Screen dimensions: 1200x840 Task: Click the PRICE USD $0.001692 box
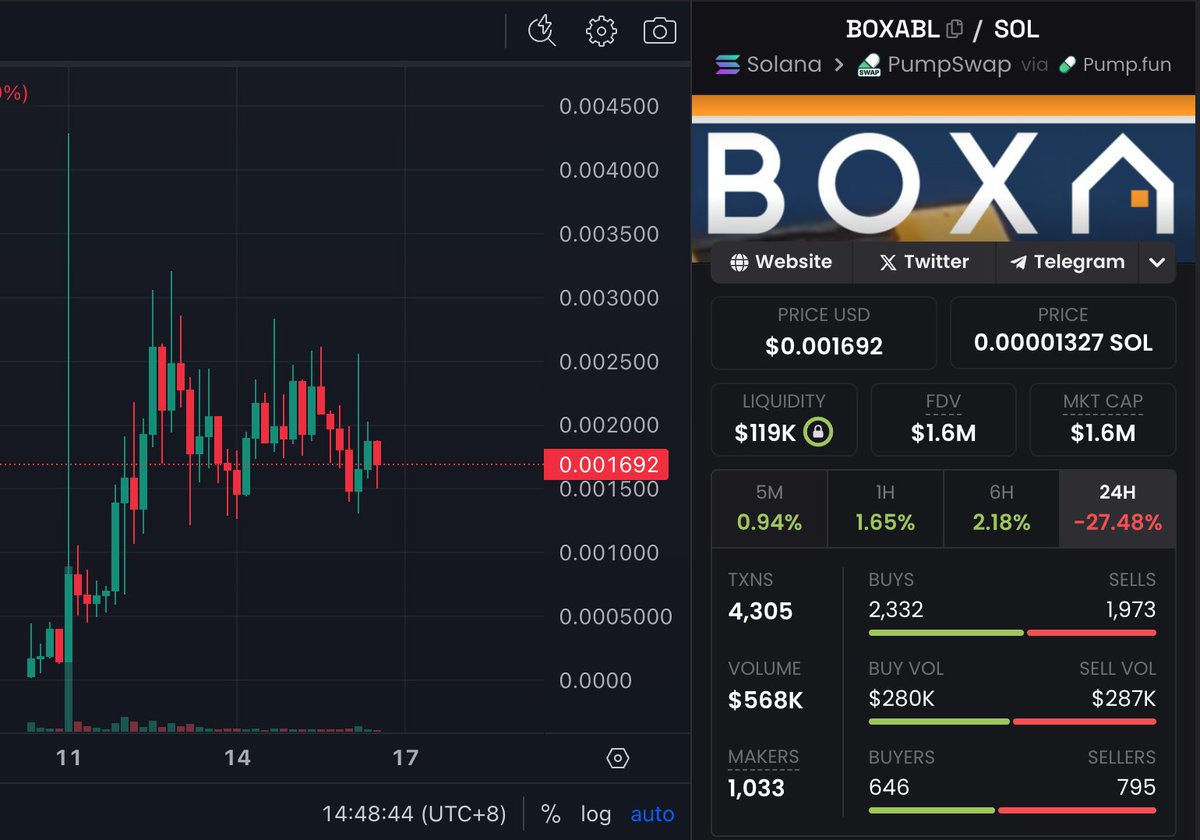[824, 333]
